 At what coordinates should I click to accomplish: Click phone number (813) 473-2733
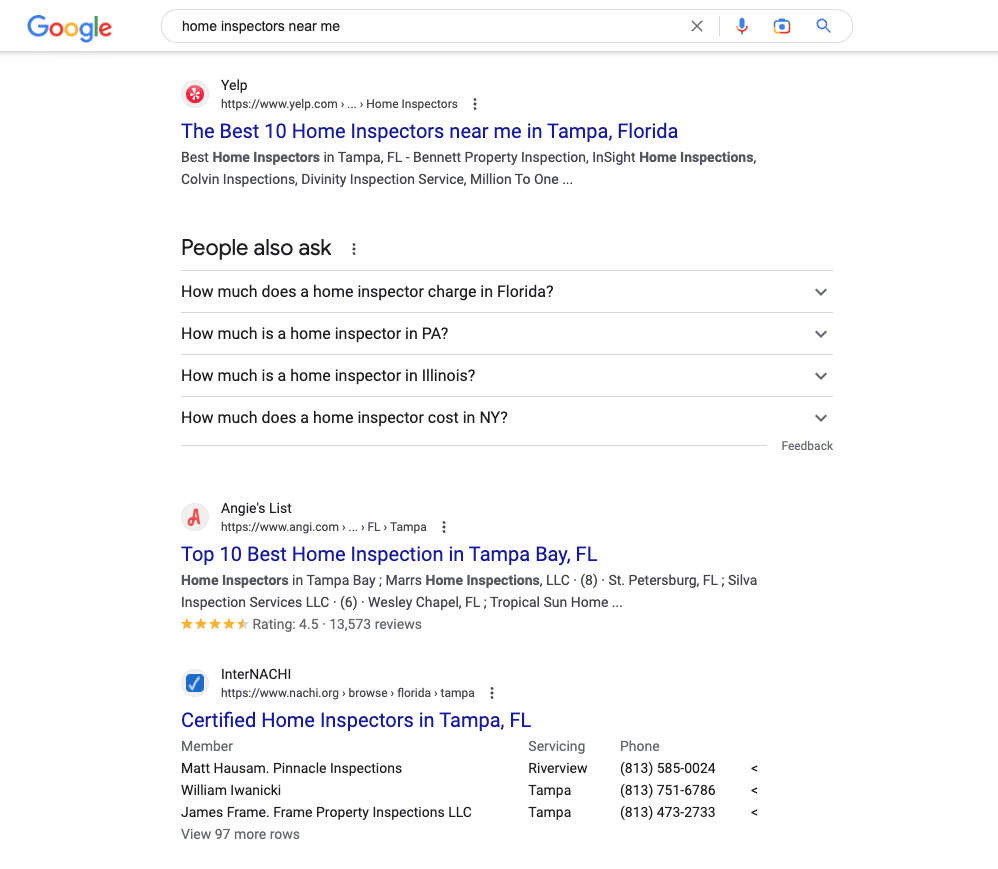[668, 812]
